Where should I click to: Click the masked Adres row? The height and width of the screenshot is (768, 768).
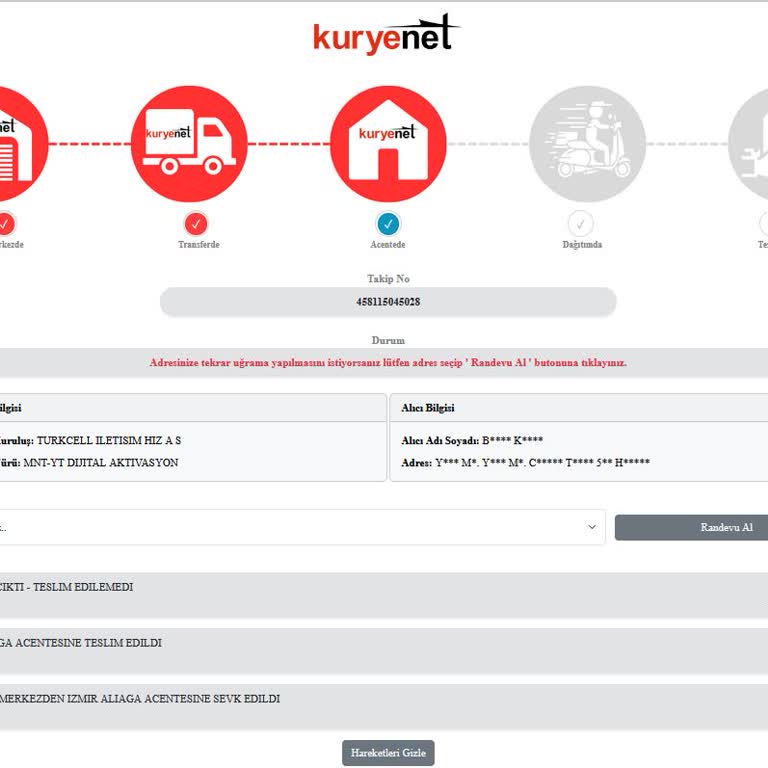point(525,462)
